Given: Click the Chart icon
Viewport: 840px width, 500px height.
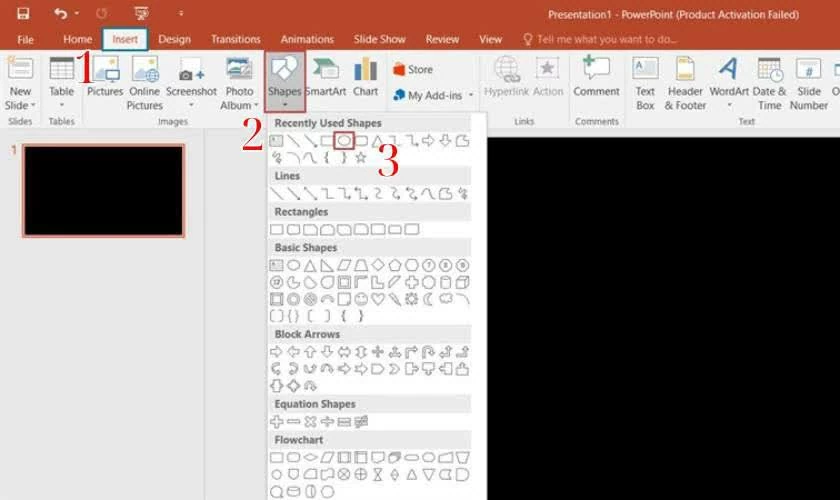Looking at the screenshot, I should [x=365, y=77].
